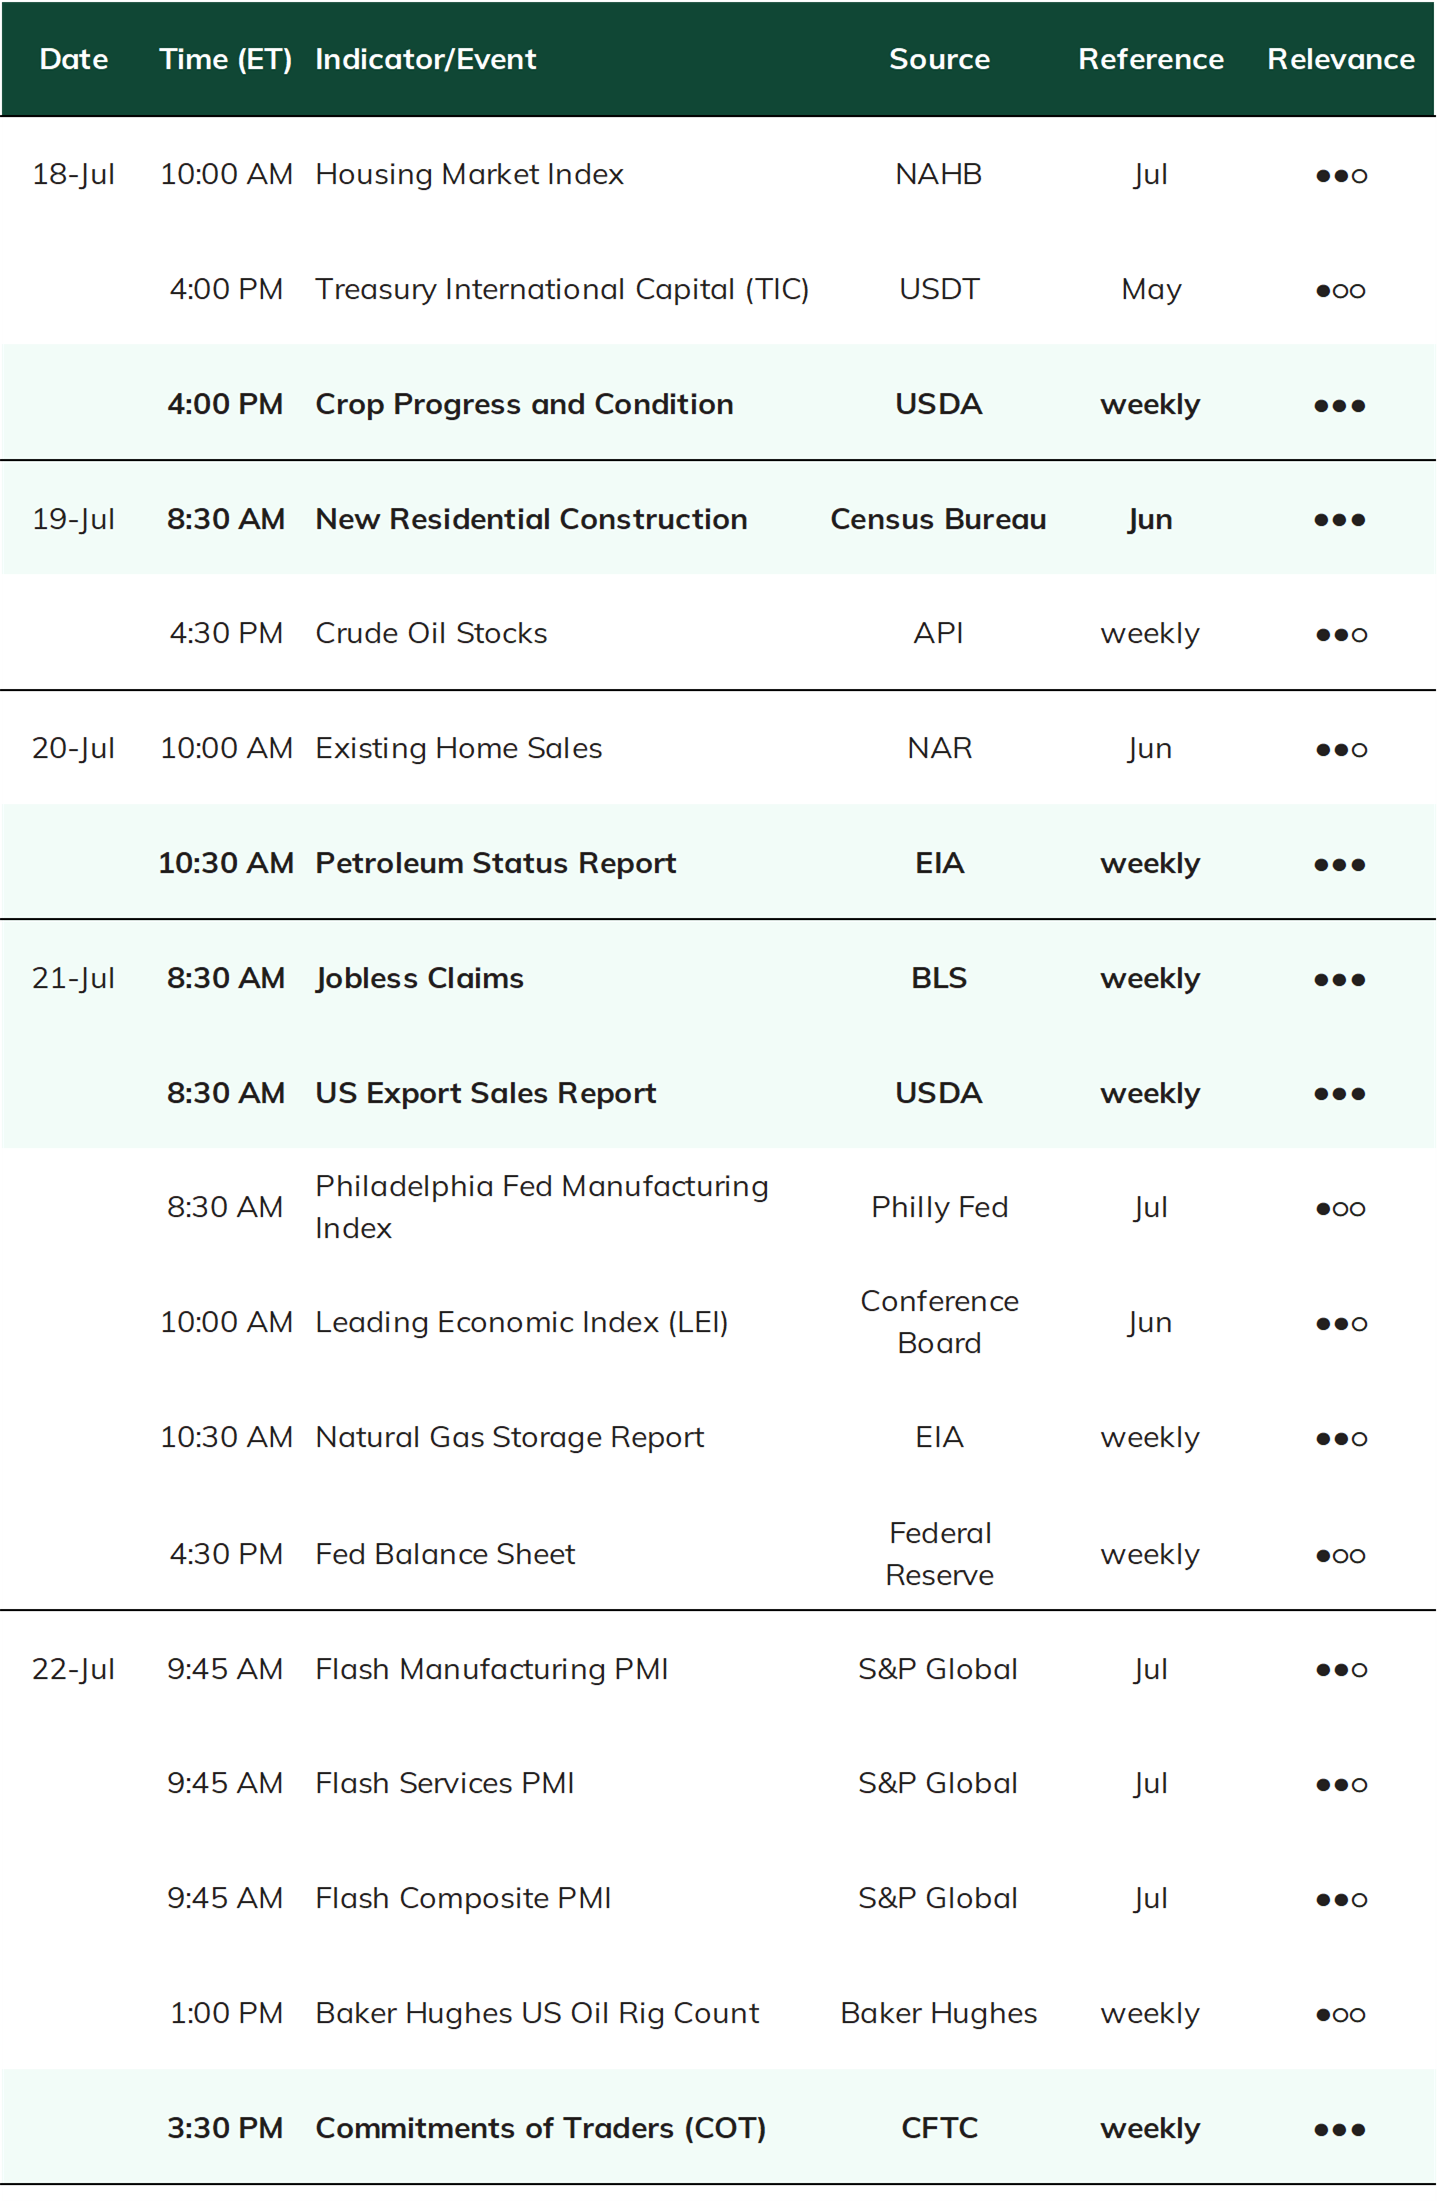The width and height of the screenshot is (1437, 2201).
Task: Click the US Export Sales Report entry
Action: (x=486, y=1093)
